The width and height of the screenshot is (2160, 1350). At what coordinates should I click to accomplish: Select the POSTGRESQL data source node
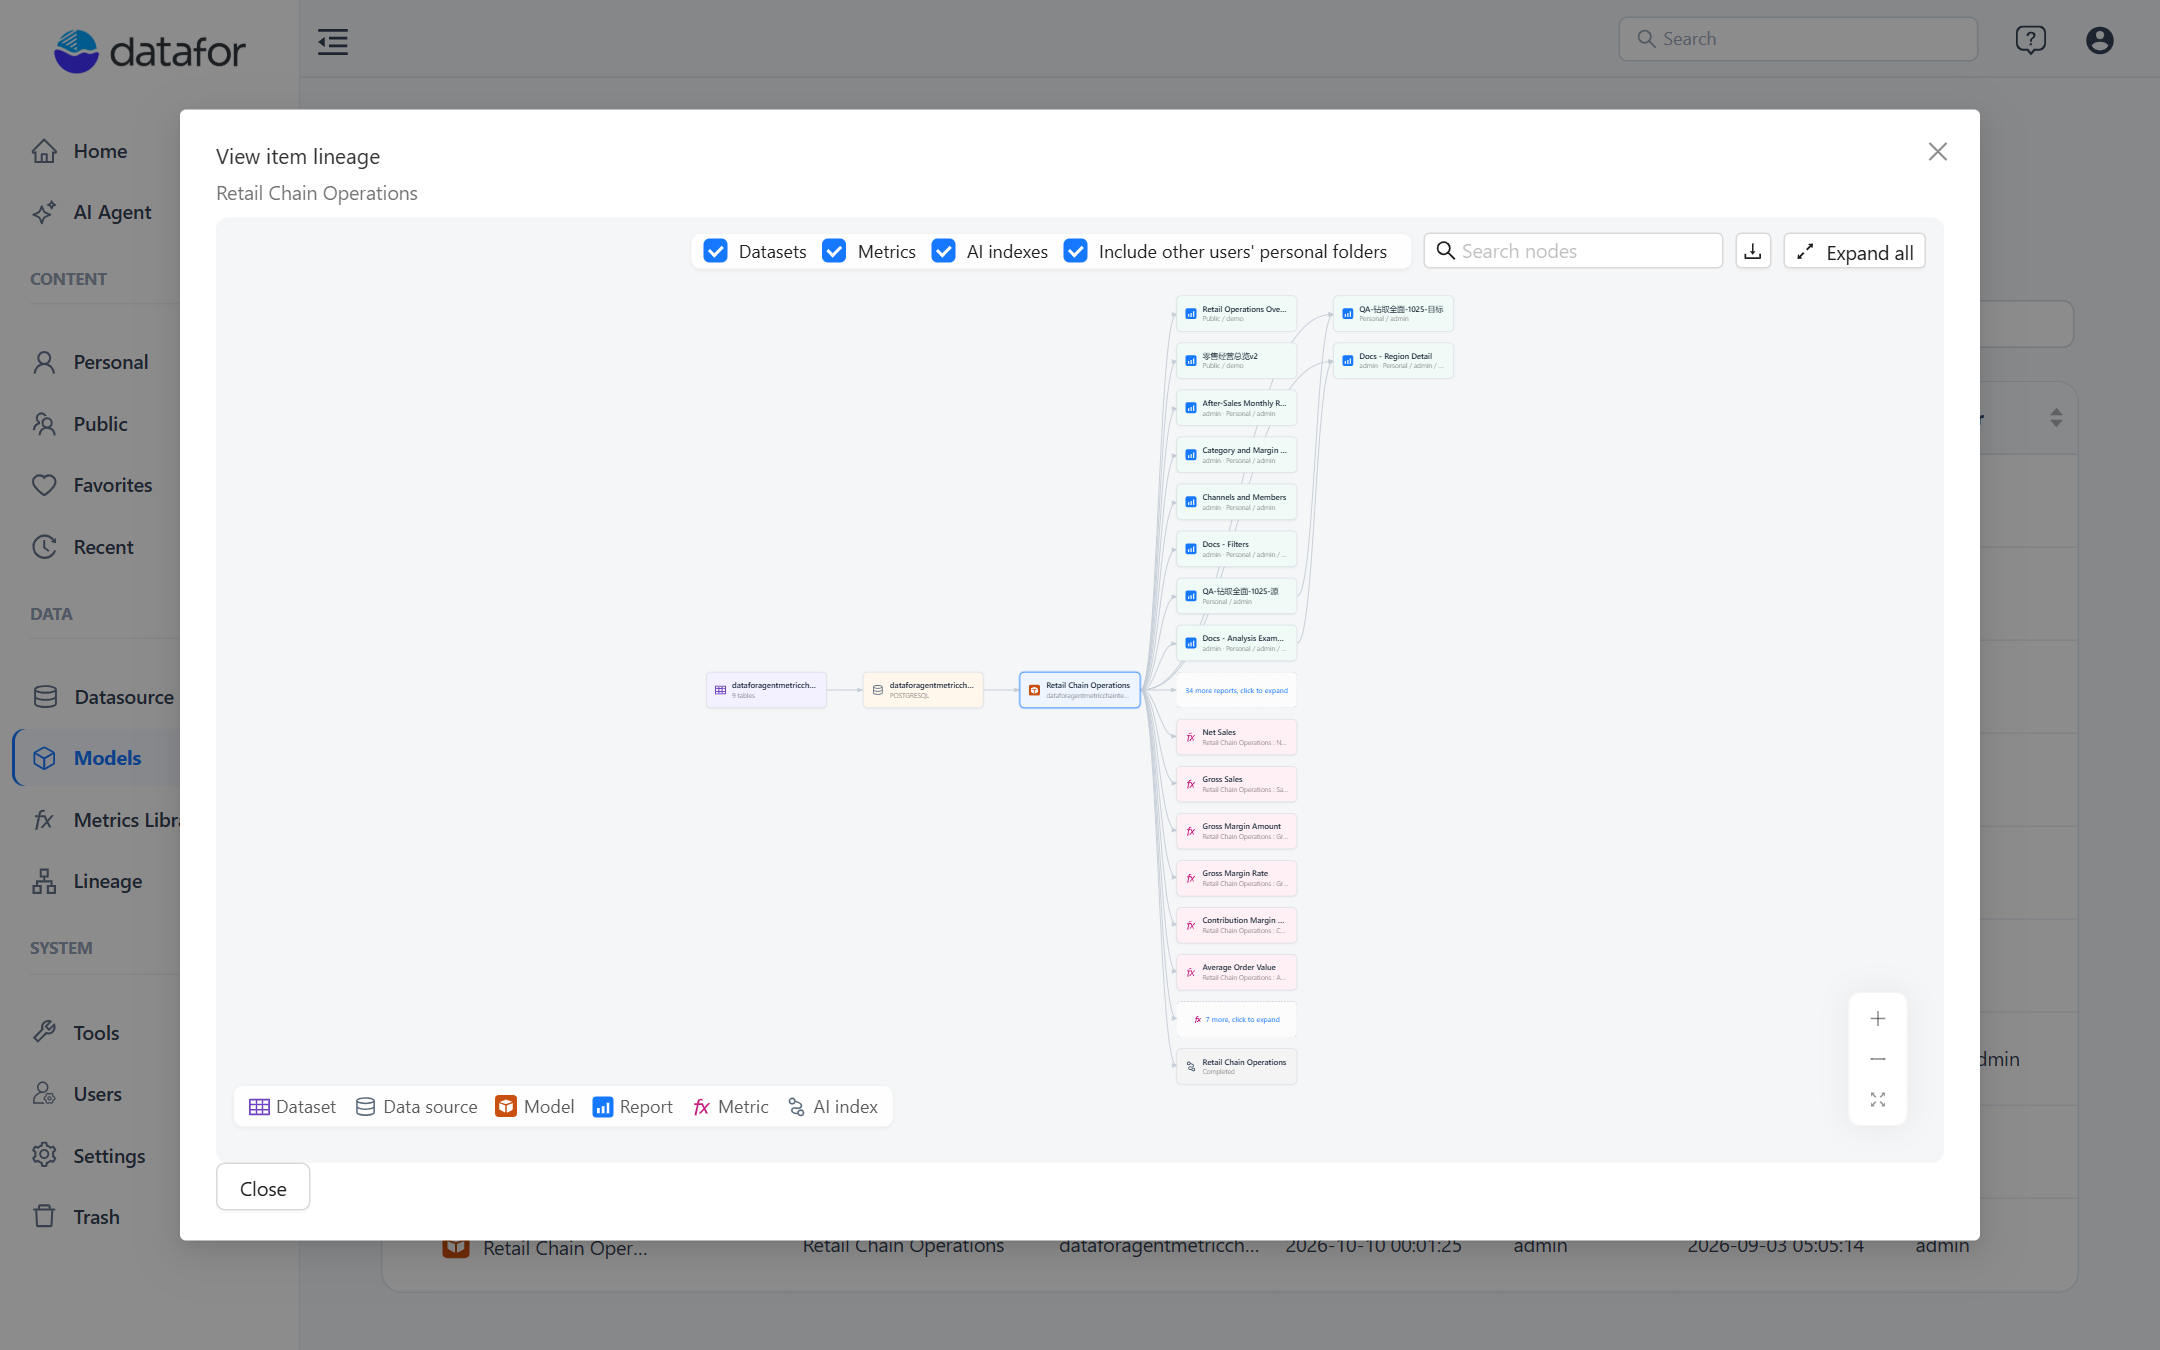(x=923, y=690)
